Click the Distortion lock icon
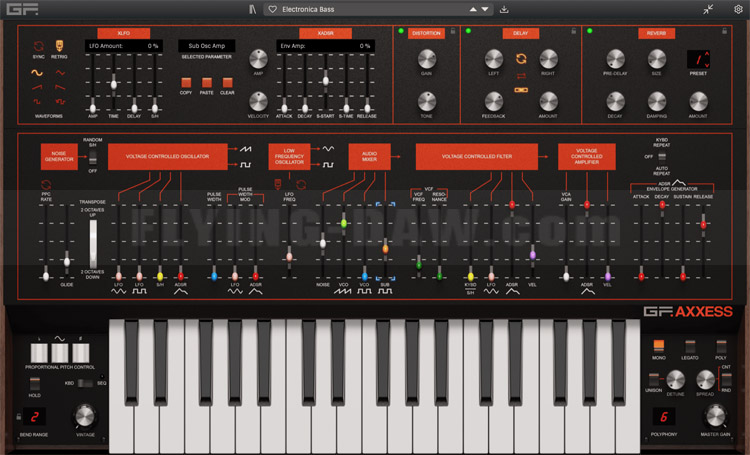The image size is (750, 455). [452, 31]
